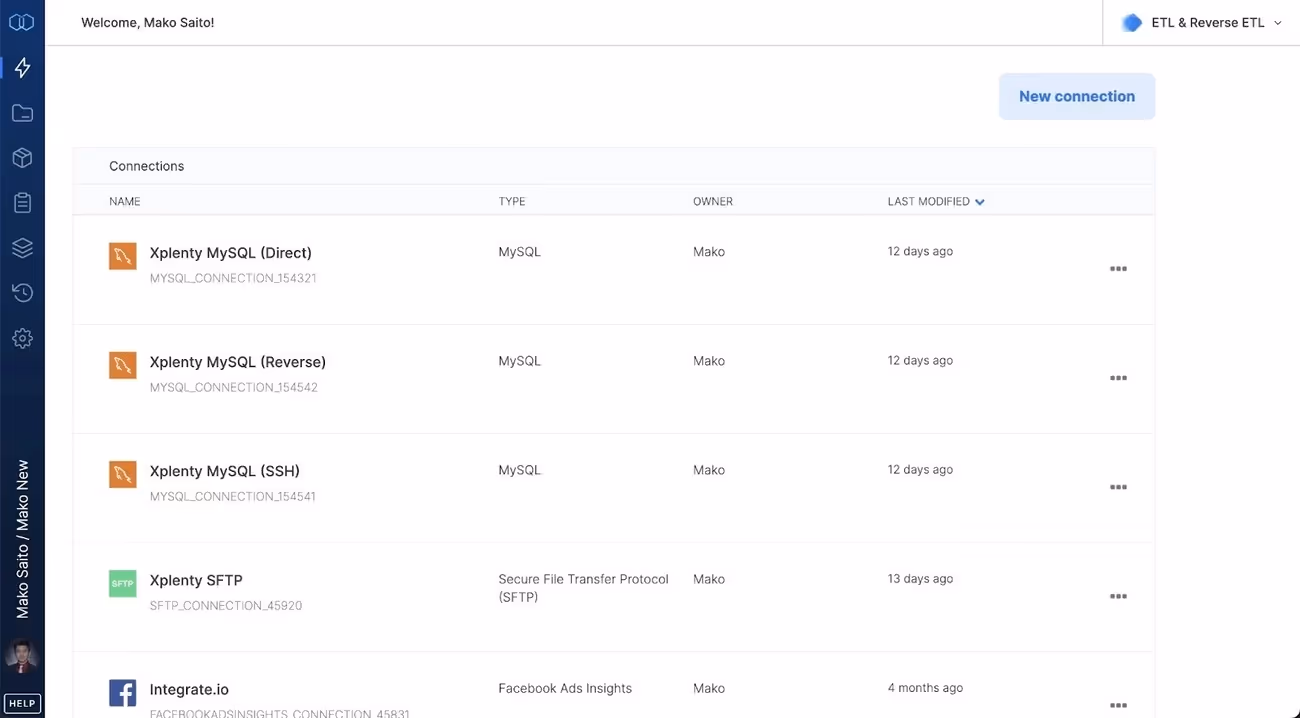The width and height of the screenshot is (1300, 718).
Task: Open the Connections lightning bolt sidebar icon
Action: pyautogui.click(x=22, y=67)
